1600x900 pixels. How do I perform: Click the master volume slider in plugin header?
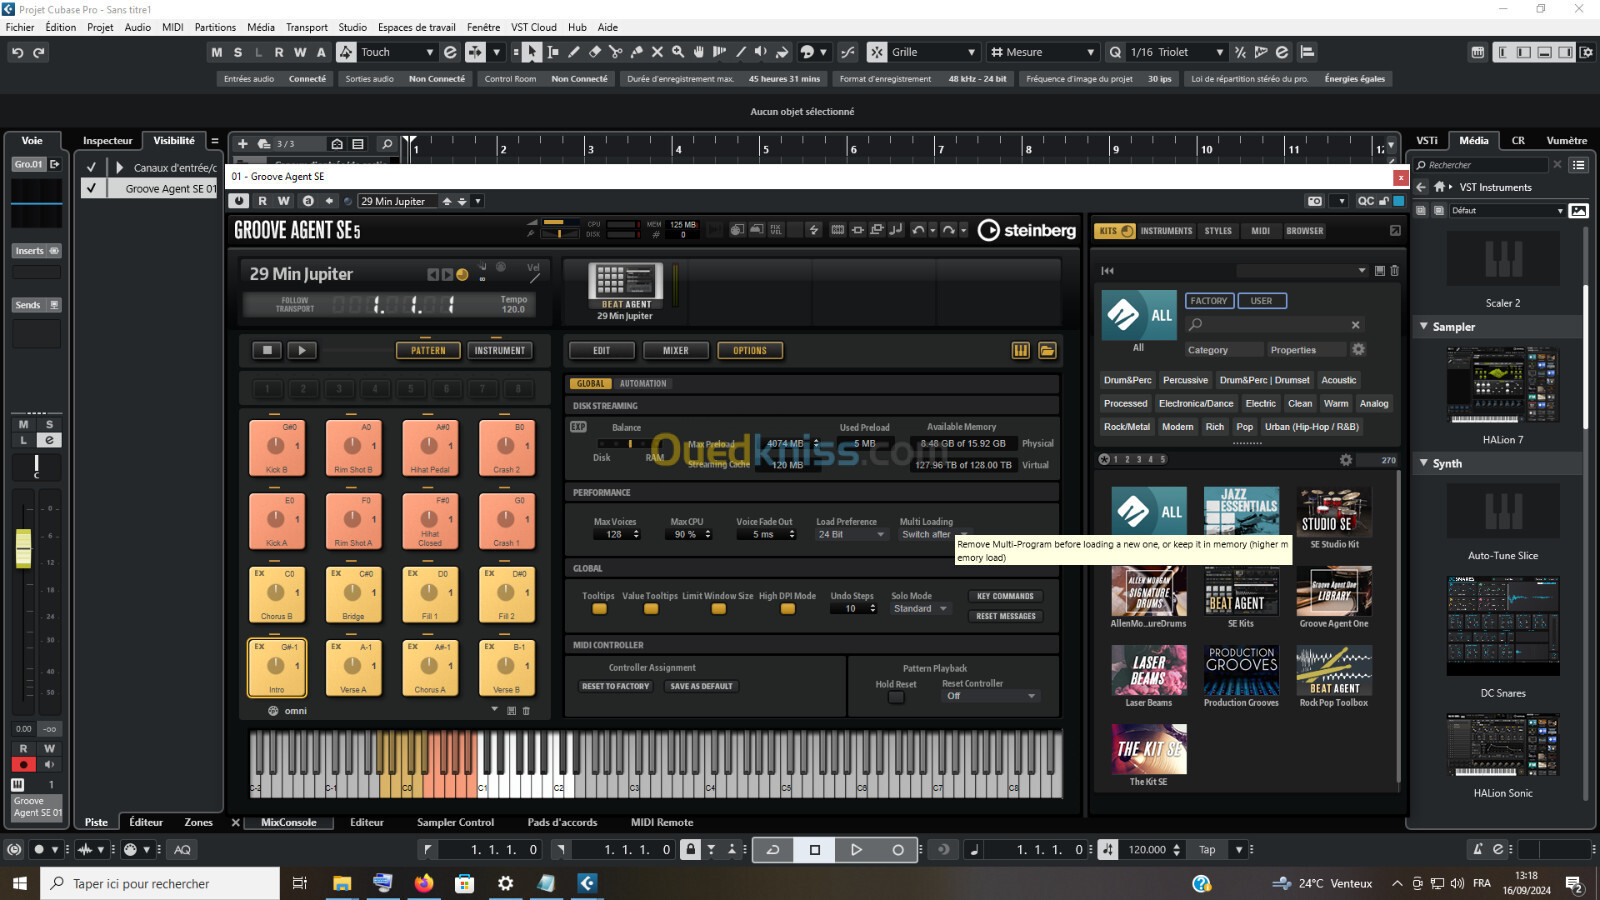[560, 223]
